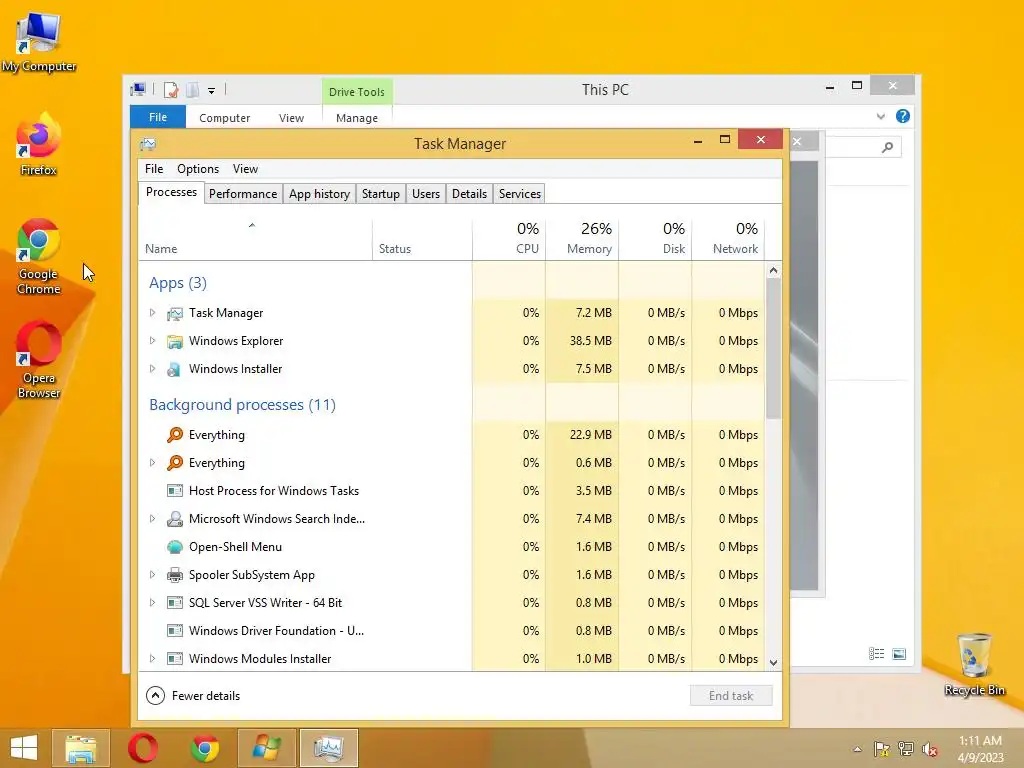
Task: Click the Spooler SubSystem App printer icon
Action: (x=174, y=575)
